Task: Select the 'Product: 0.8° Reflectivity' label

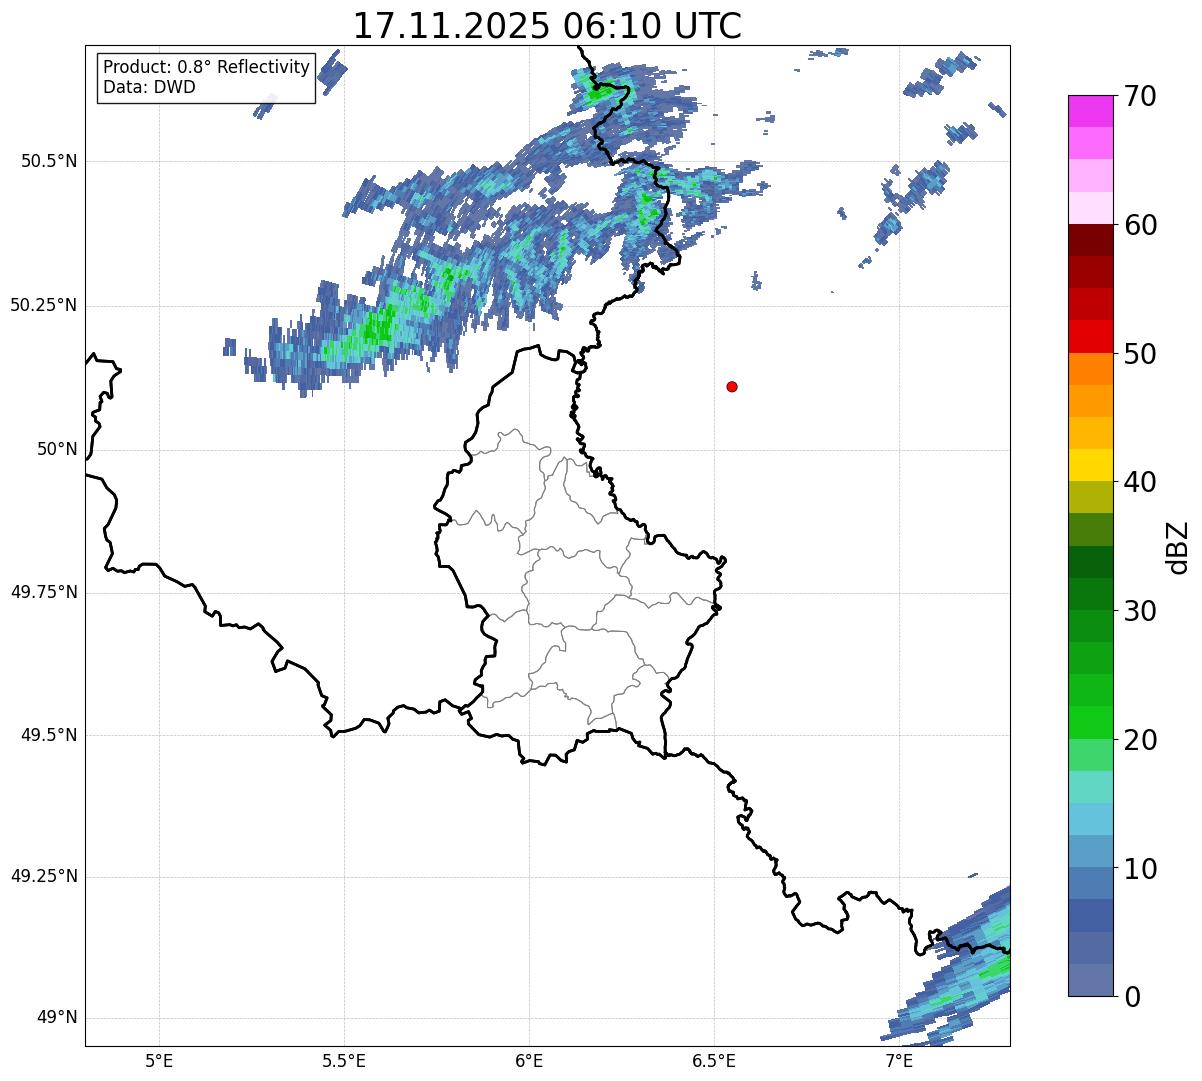Action: click(207, 67)
